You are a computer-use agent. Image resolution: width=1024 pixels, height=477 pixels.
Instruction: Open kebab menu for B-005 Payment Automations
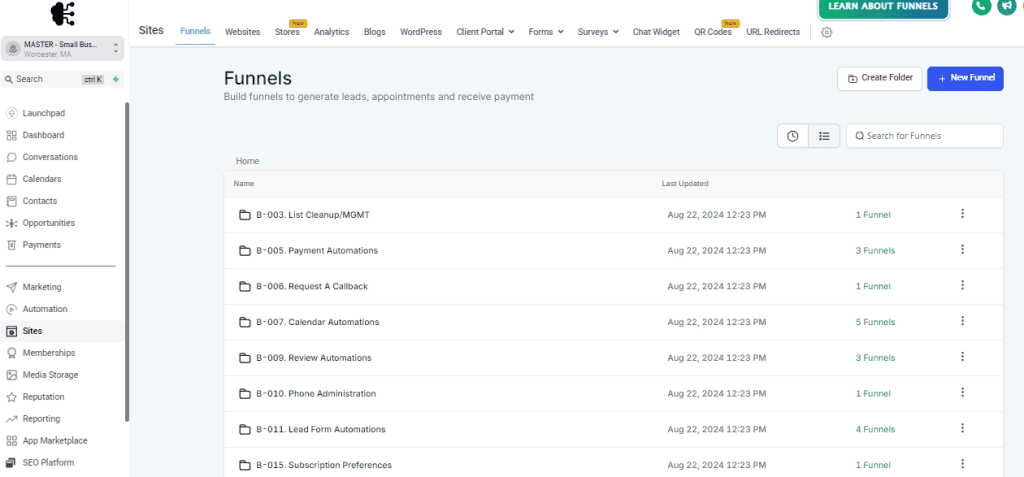point(962,250)
